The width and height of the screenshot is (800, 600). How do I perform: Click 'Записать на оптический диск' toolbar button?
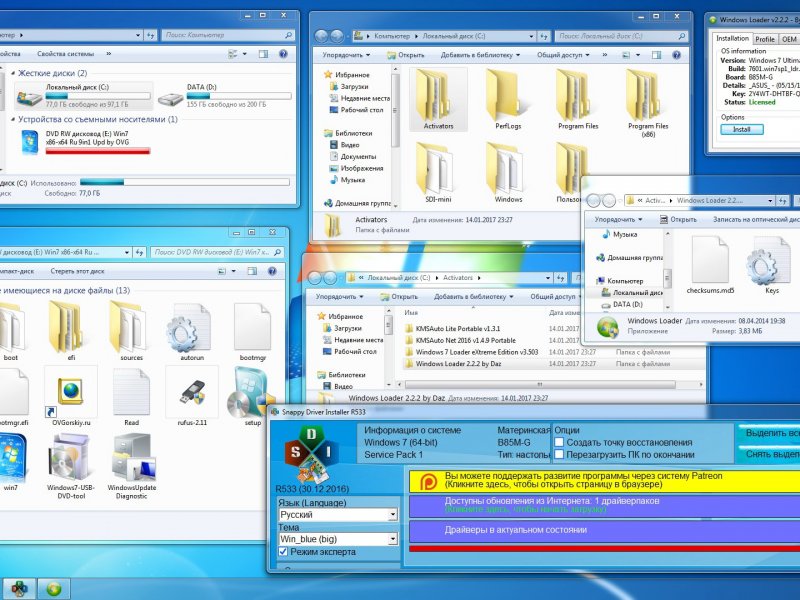[x=756, y=219]
